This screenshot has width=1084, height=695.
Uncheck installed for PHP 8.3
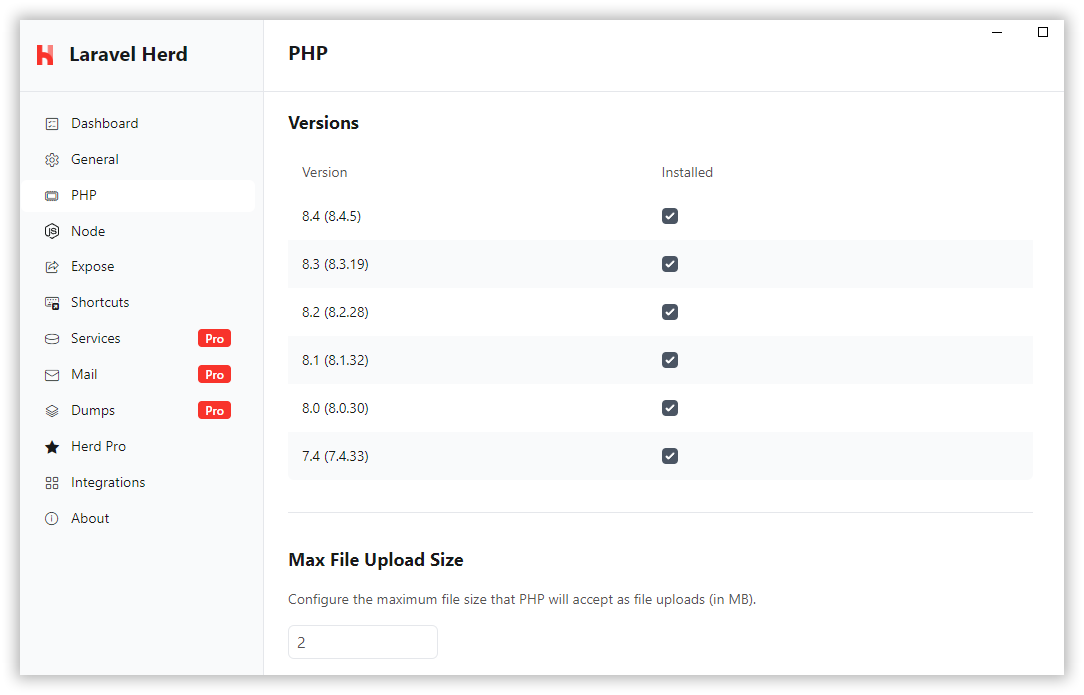(669, 263)
